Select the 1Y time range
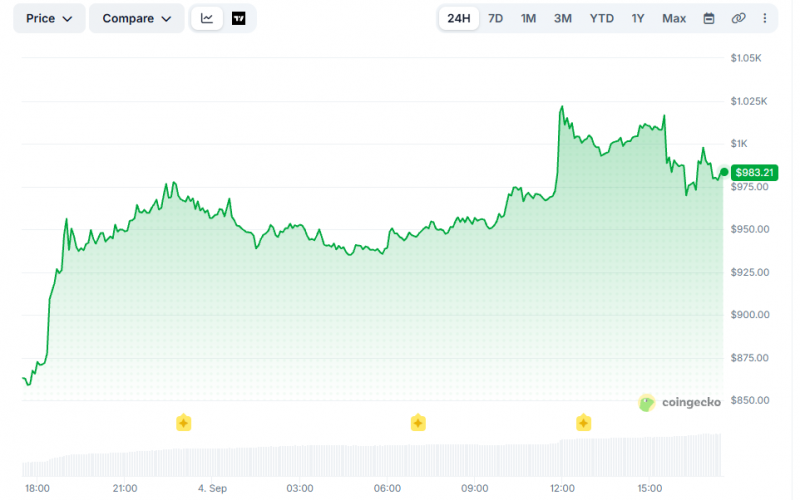800x500 pixels. click(x=638, y=19)
